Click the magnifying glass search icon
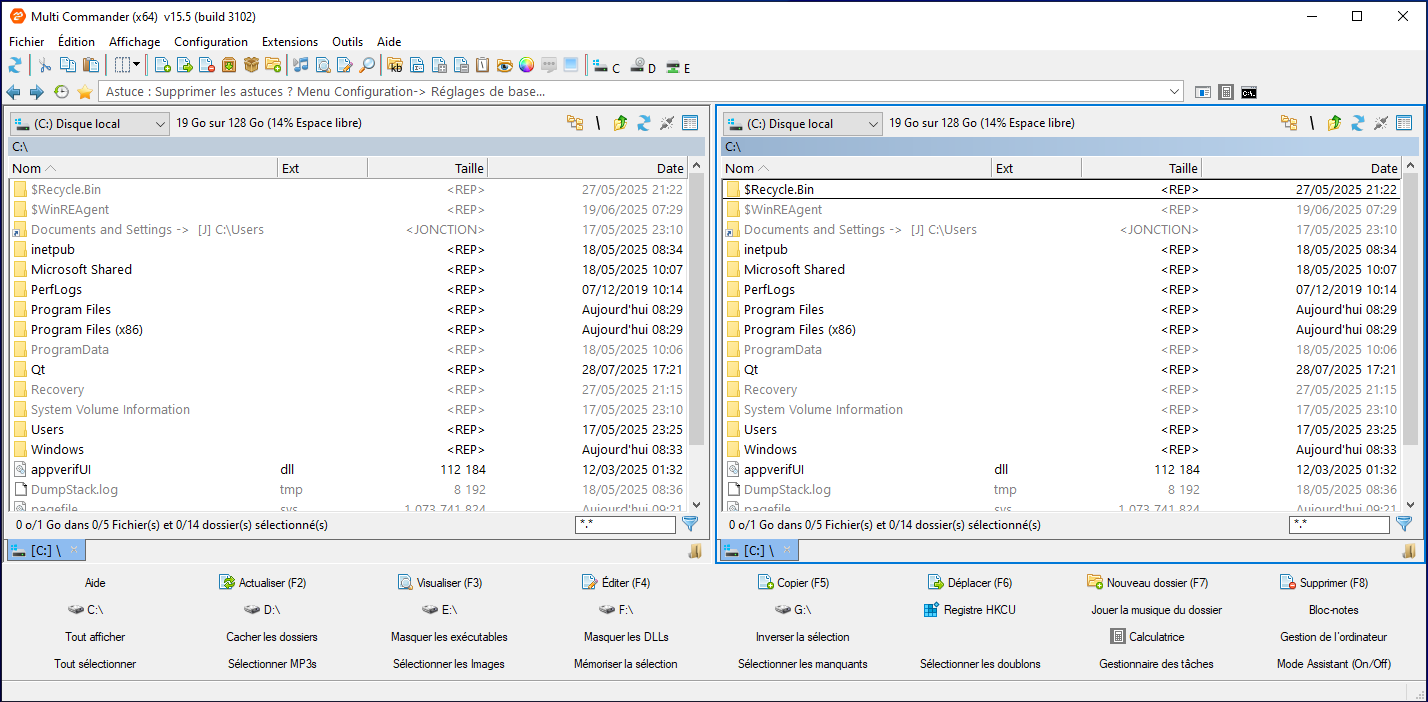The image size is (1428, 702). 367,66
